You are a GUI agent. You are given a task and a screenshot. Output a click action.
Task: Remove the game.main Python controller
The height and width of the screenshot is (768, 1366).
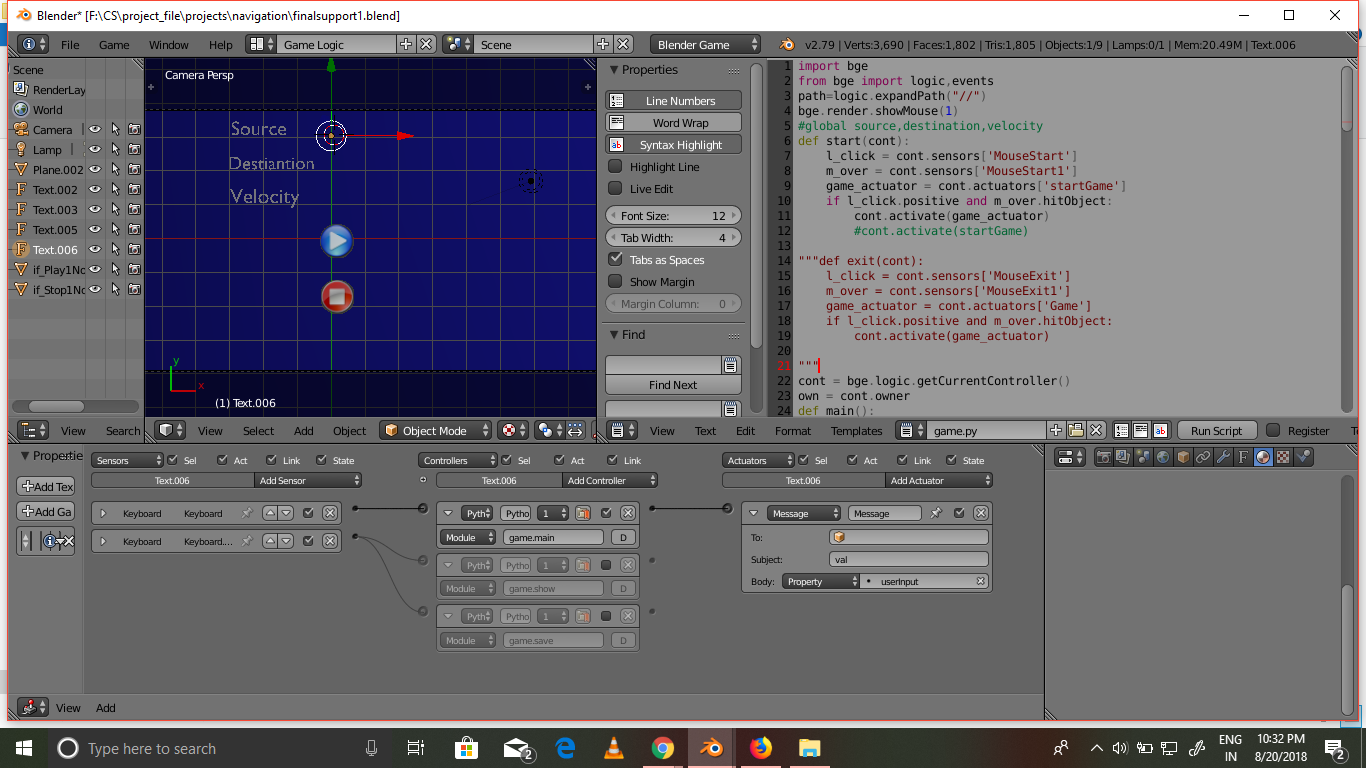[627, 513]
